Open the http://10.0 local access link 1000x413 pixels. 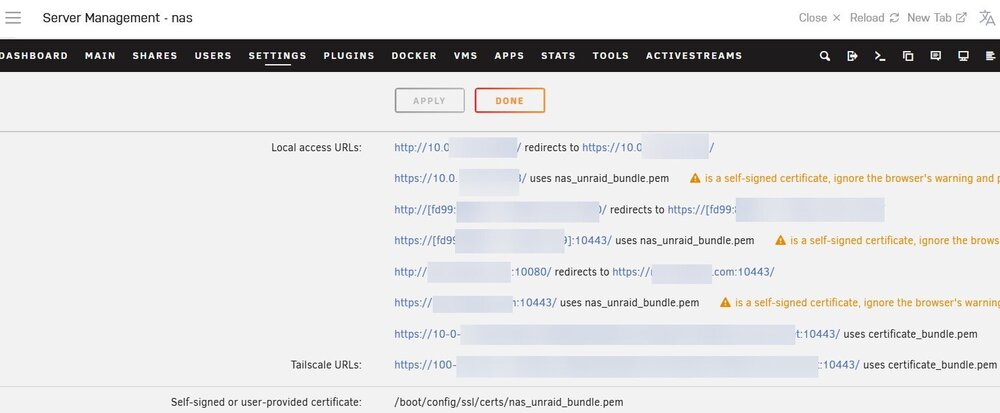tap(458, 147)
